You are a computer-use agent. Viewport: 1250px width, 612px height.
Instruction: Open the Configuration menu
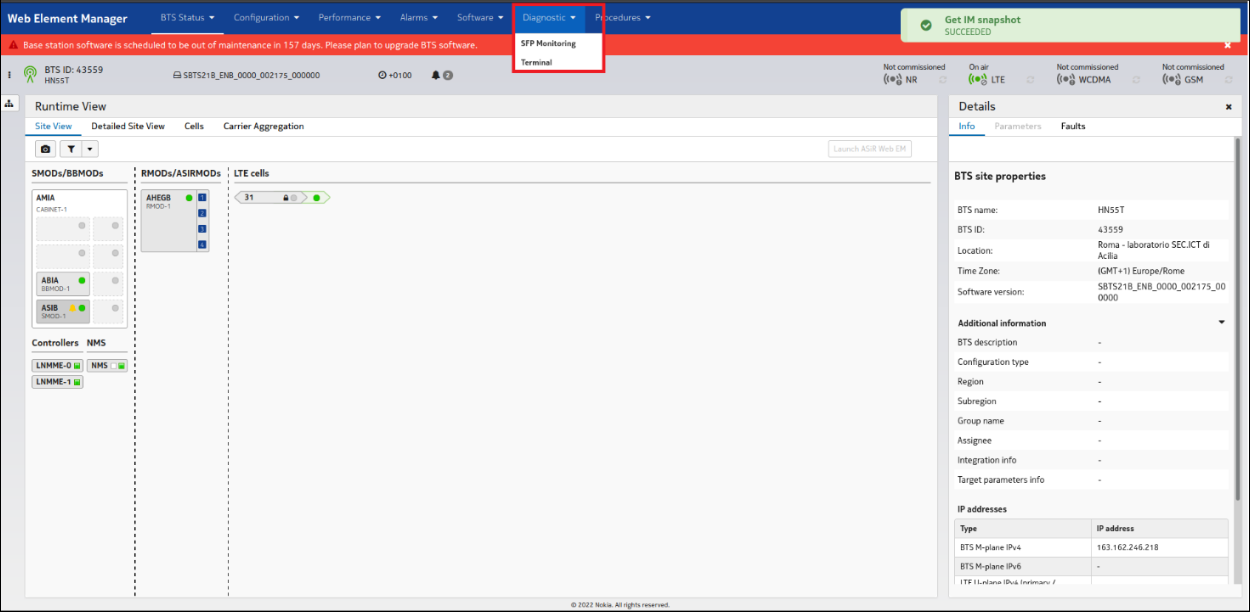point(265,17)
